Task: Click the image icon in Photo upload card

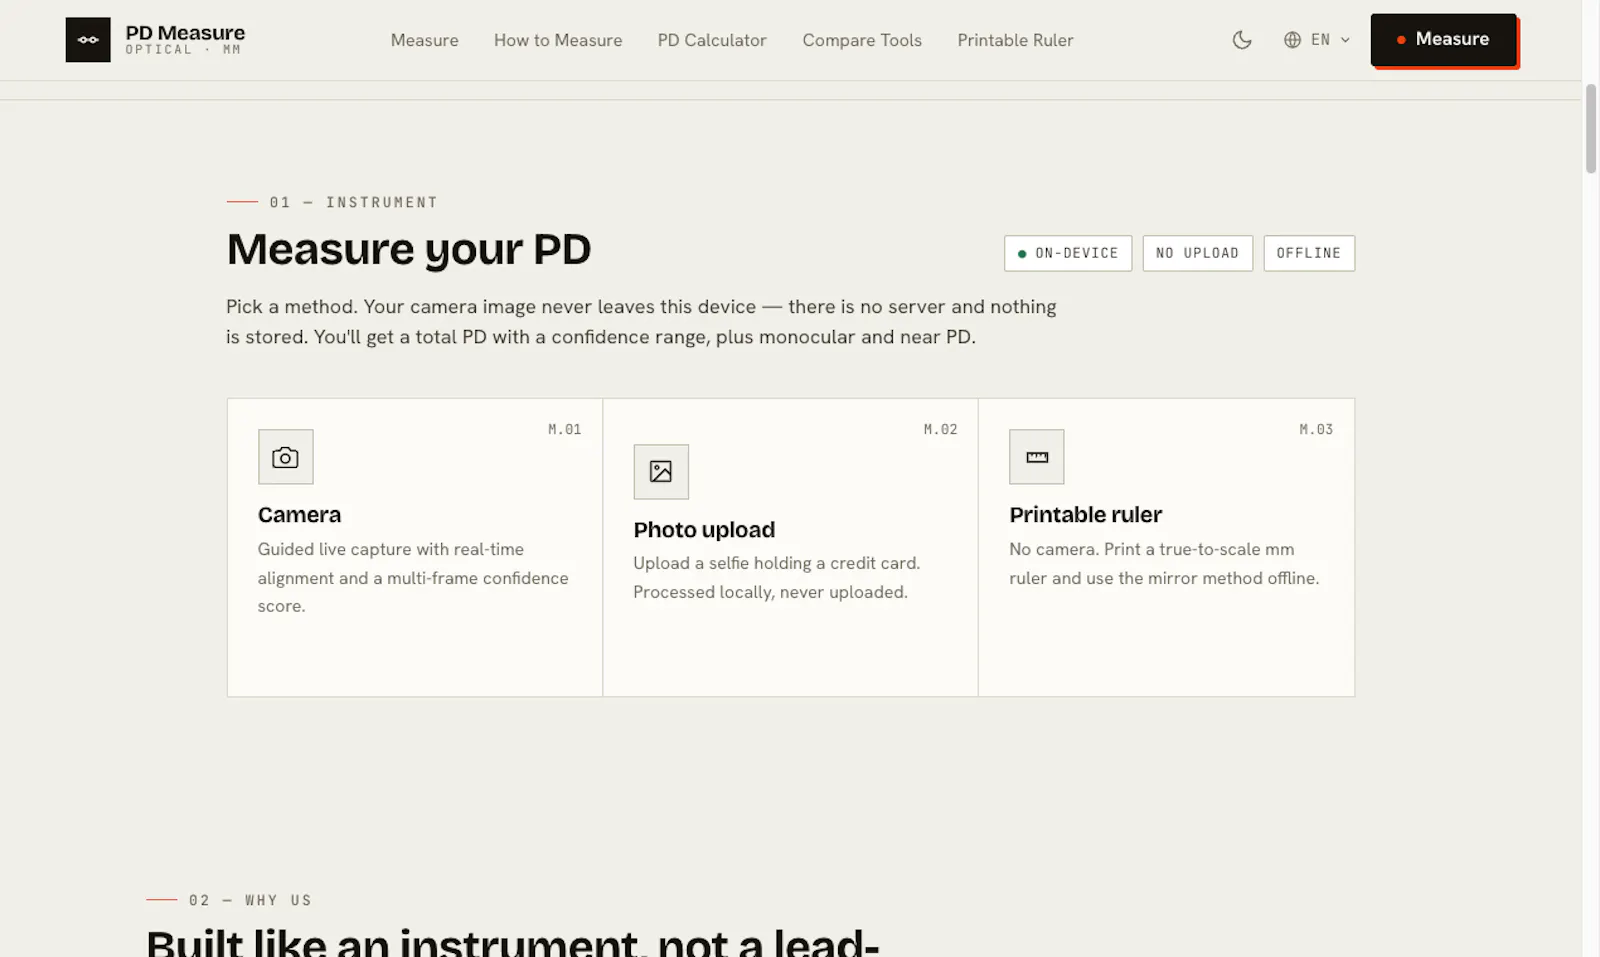Action: click(661, 471)
